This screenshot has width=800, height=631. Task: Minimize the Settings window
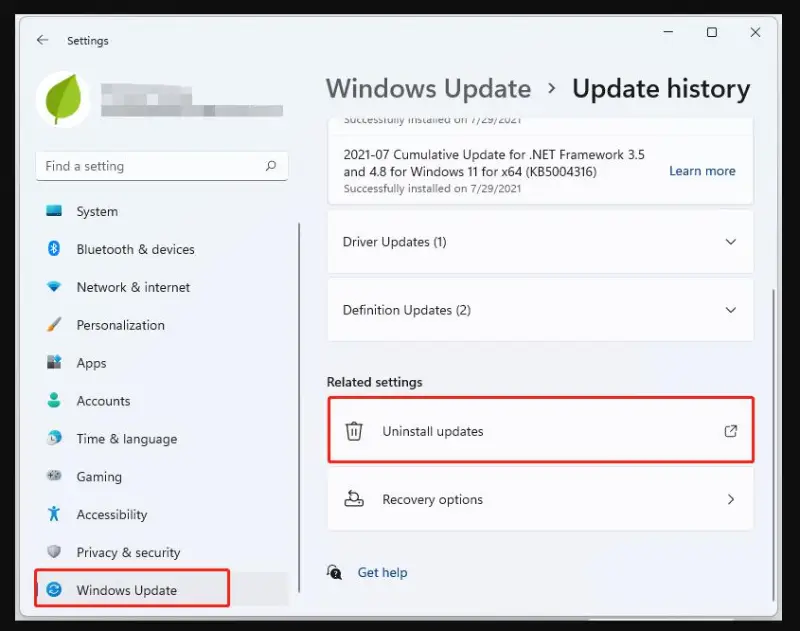668,32
